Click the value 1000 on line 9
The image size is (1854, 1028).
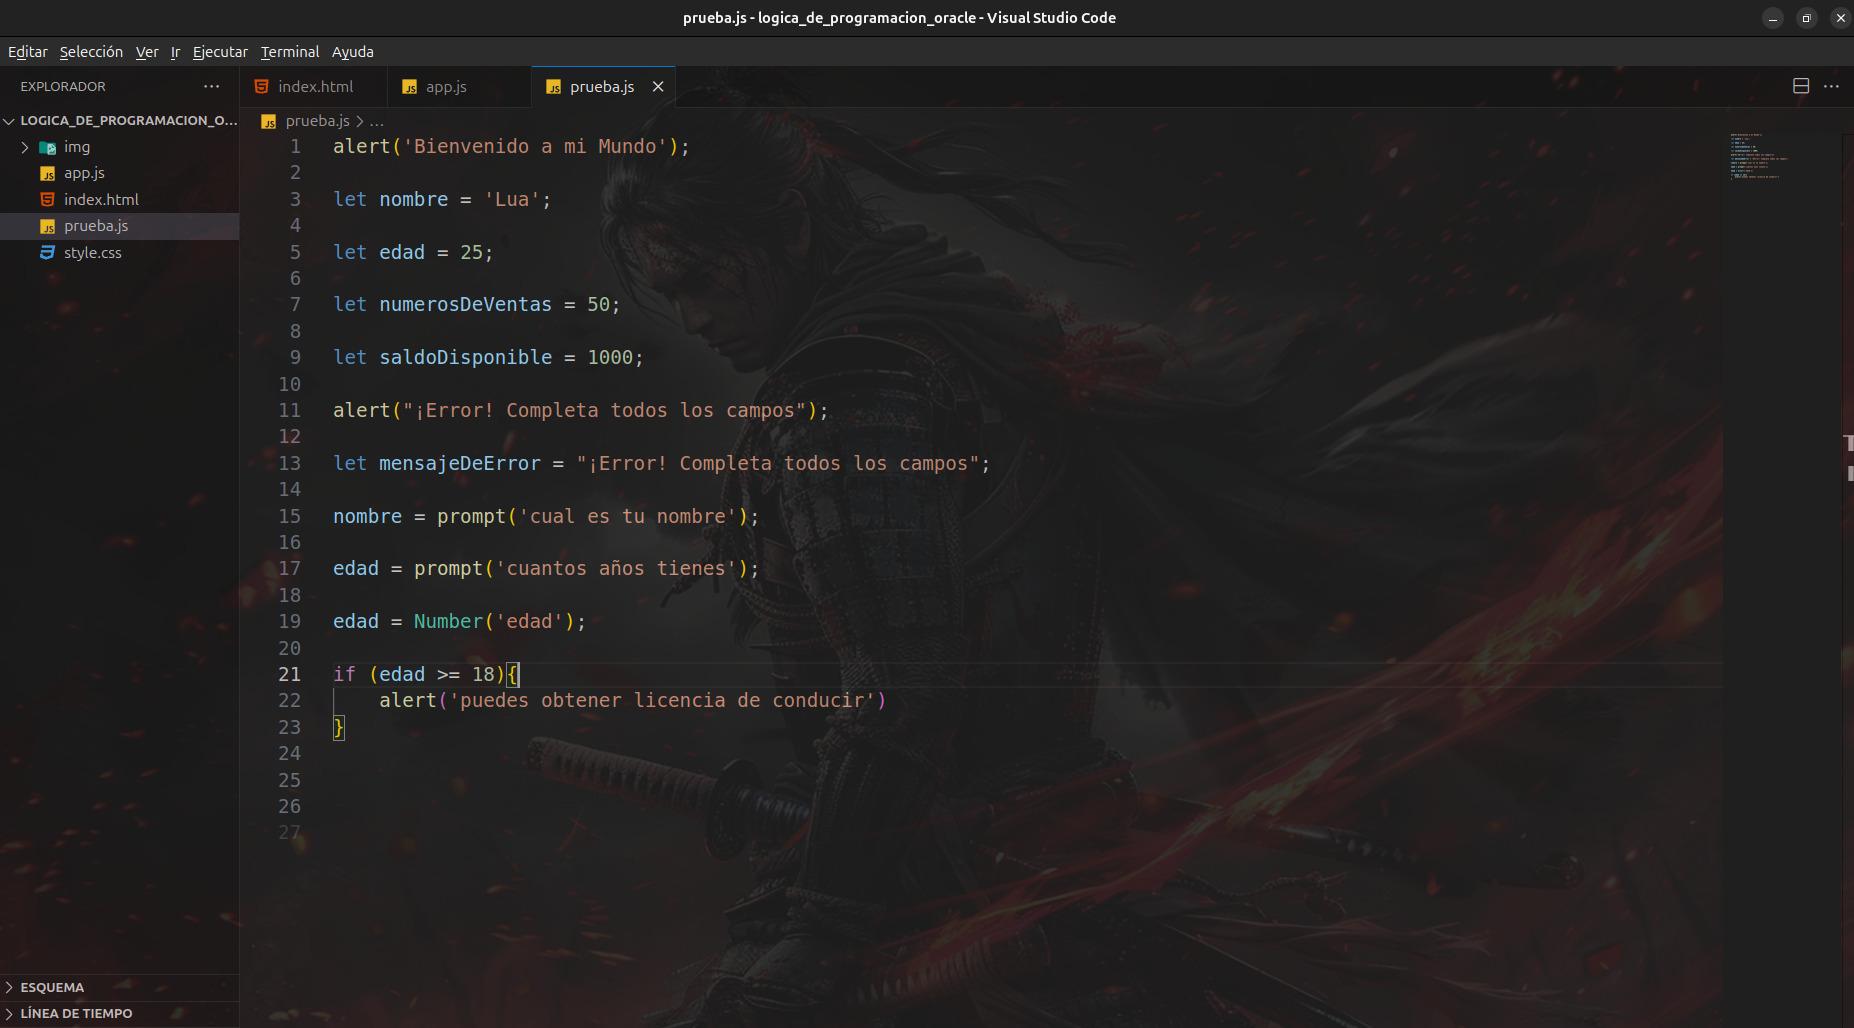[x=610, y=357]
